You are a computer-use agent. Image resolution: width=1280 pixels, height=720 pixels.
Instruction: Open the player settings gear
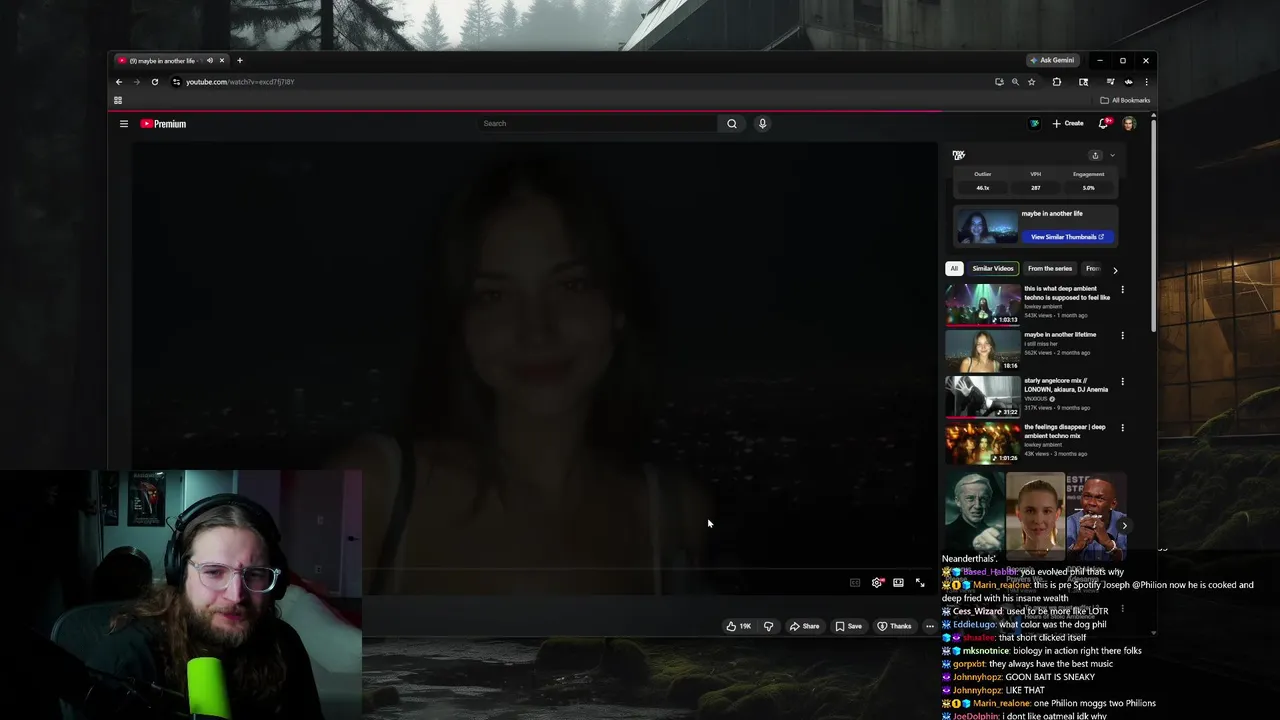tap(877, 583)
